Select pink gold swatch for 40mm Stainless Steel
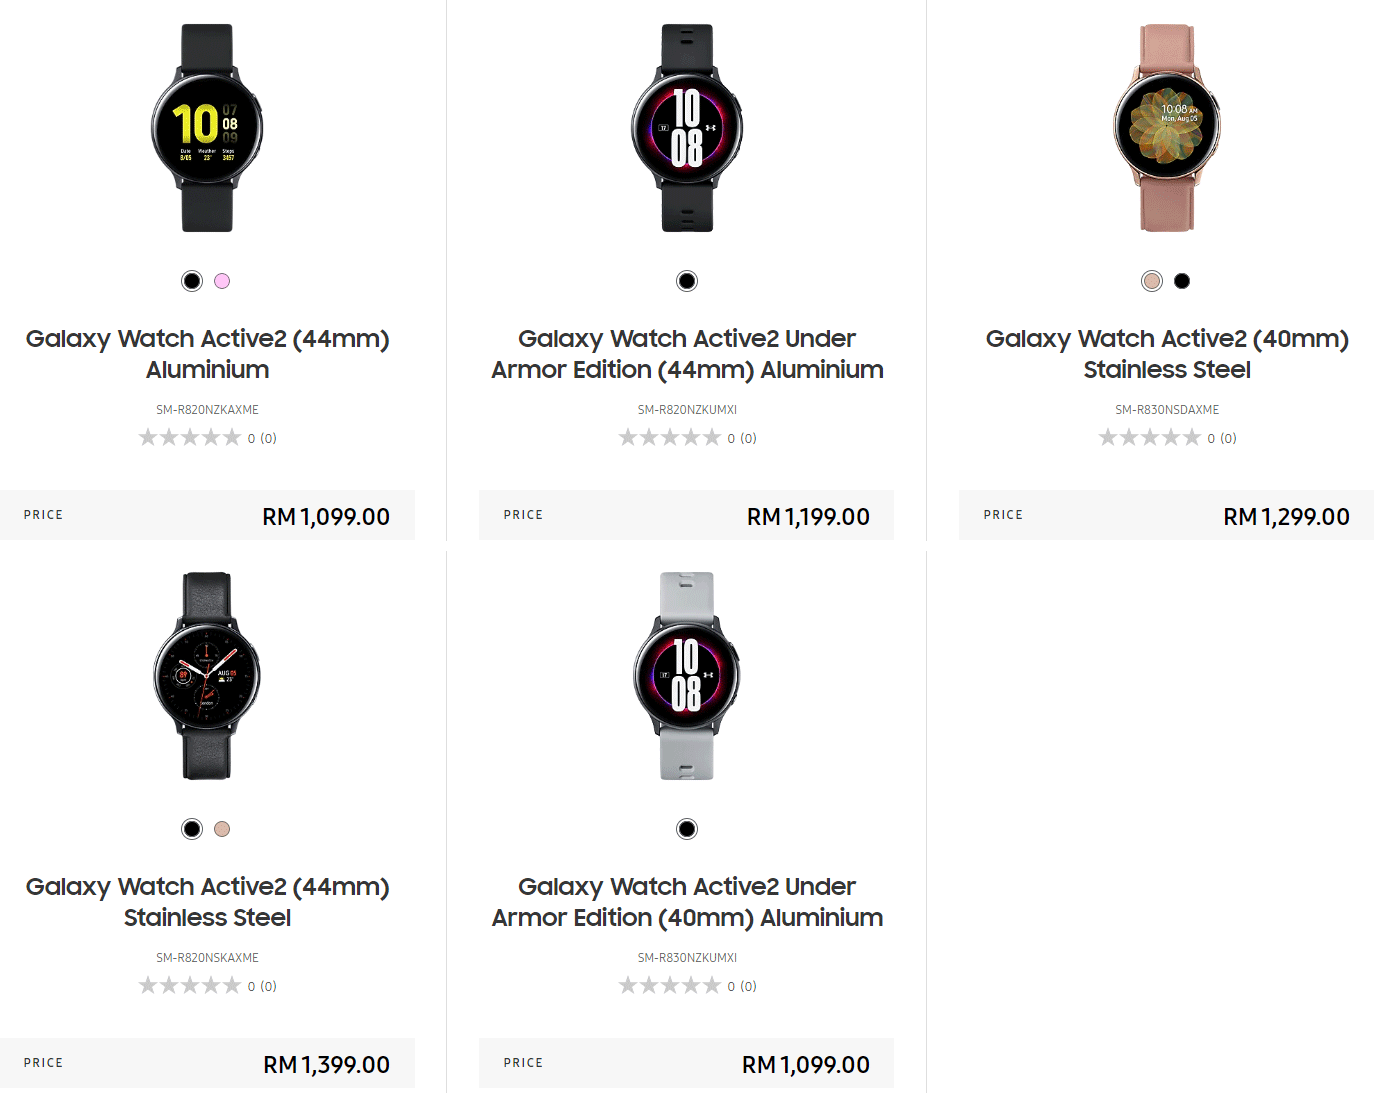The image size is (1378, 1115). tap(1152, 281)
